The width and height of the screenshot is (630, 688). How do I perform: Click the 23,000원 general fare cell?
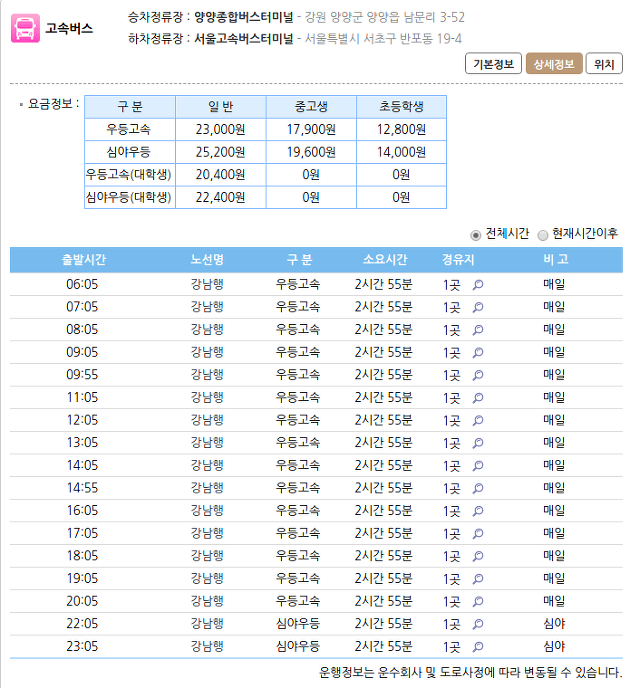[220, 129]
